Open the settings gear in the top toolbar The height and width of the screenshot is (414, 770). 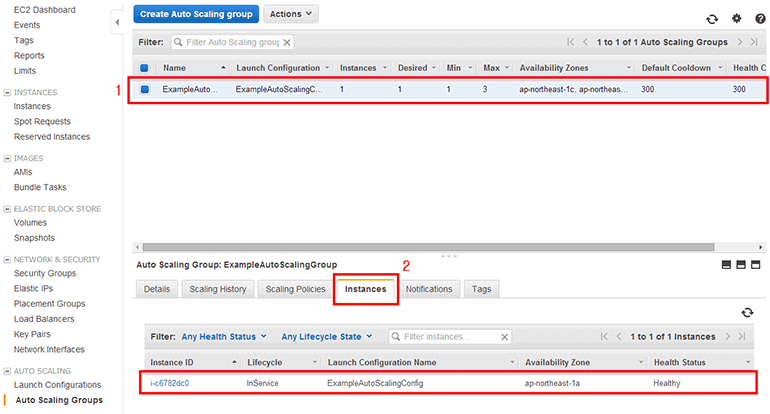736,19
